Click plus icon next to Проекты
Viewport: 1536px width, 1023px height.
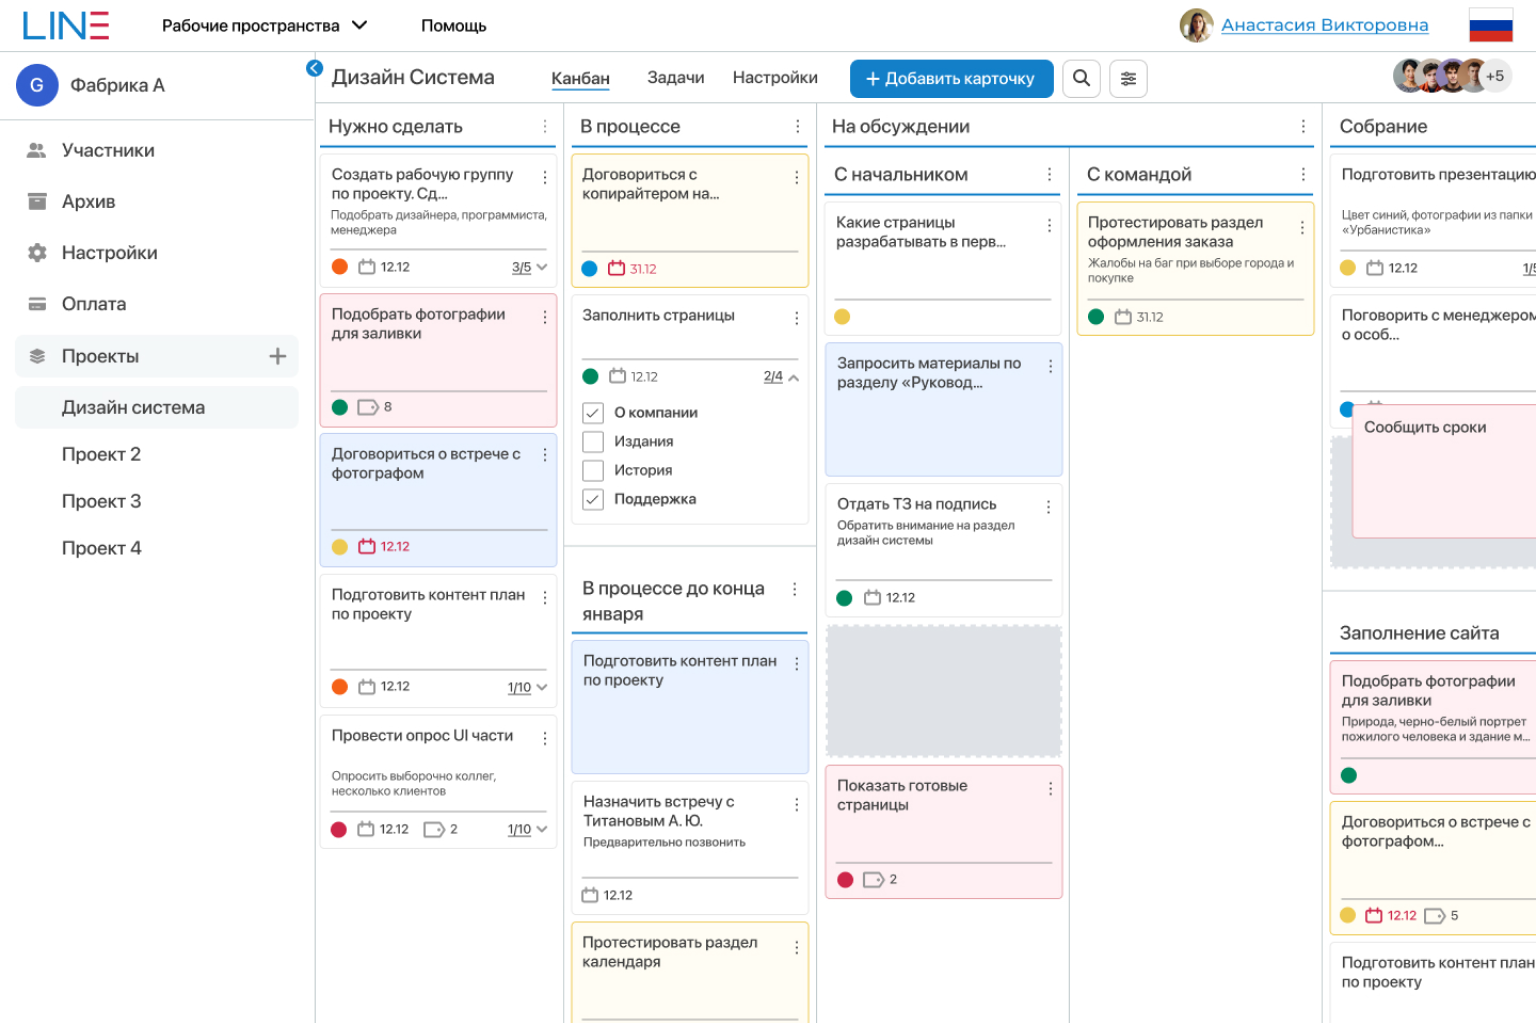coord(277,356)
